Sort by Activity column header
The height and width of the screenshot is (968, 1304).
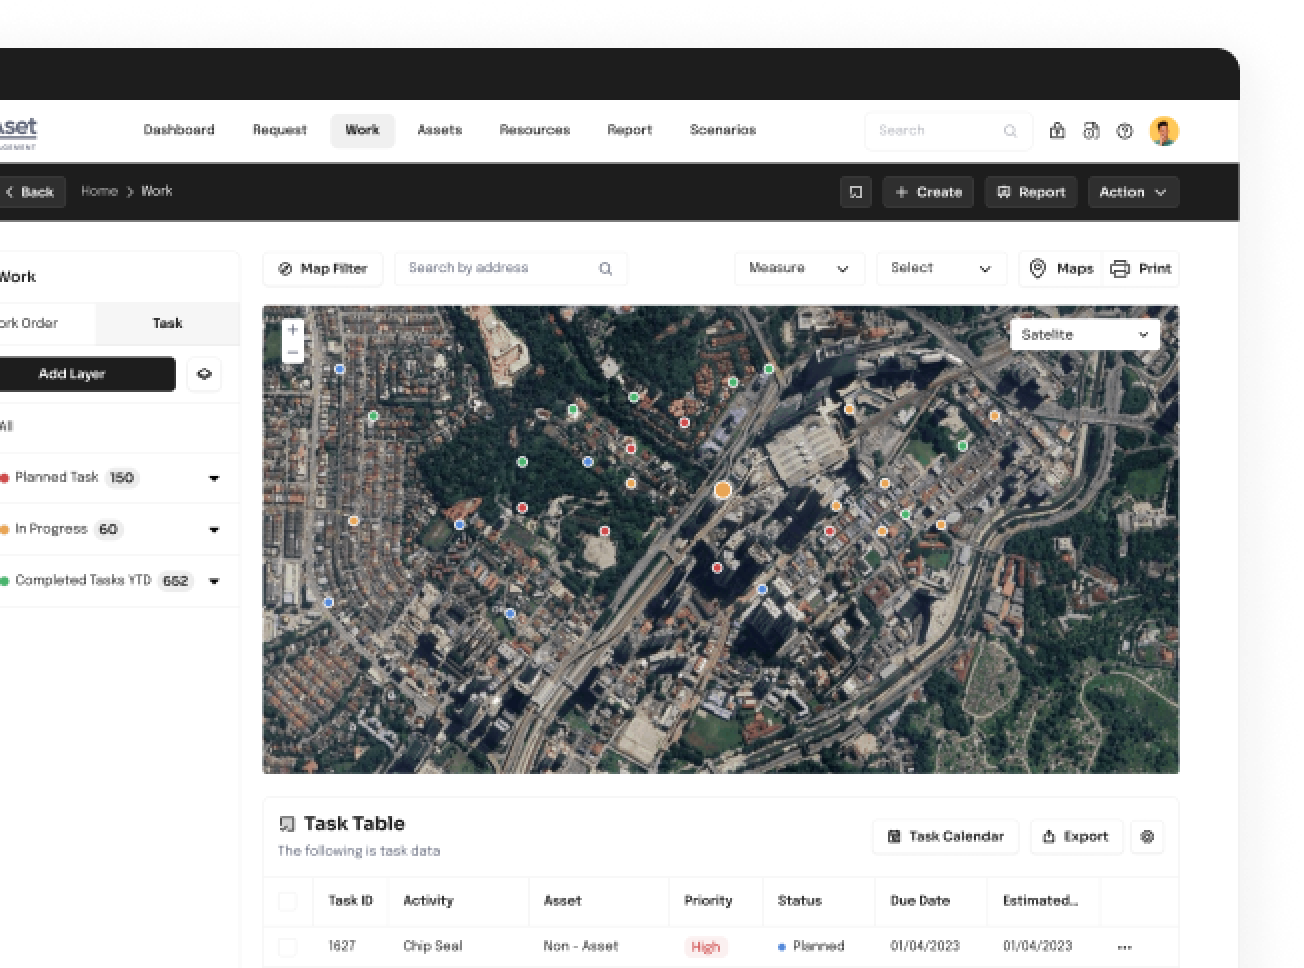[428, 901]
